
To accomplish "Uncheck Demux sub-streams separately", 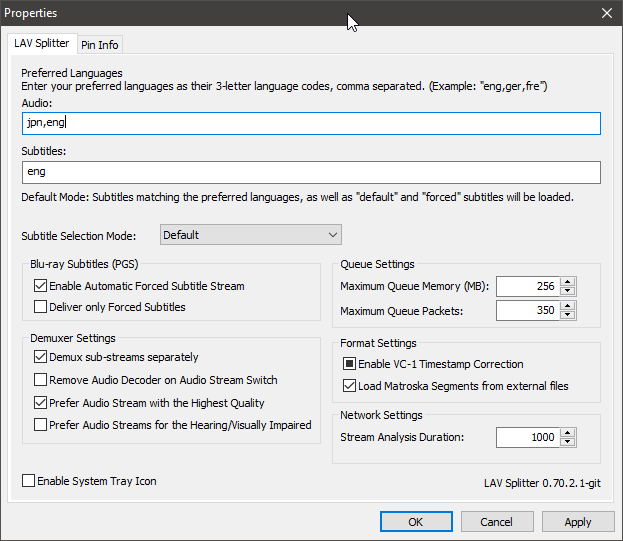I will point(41,357).
